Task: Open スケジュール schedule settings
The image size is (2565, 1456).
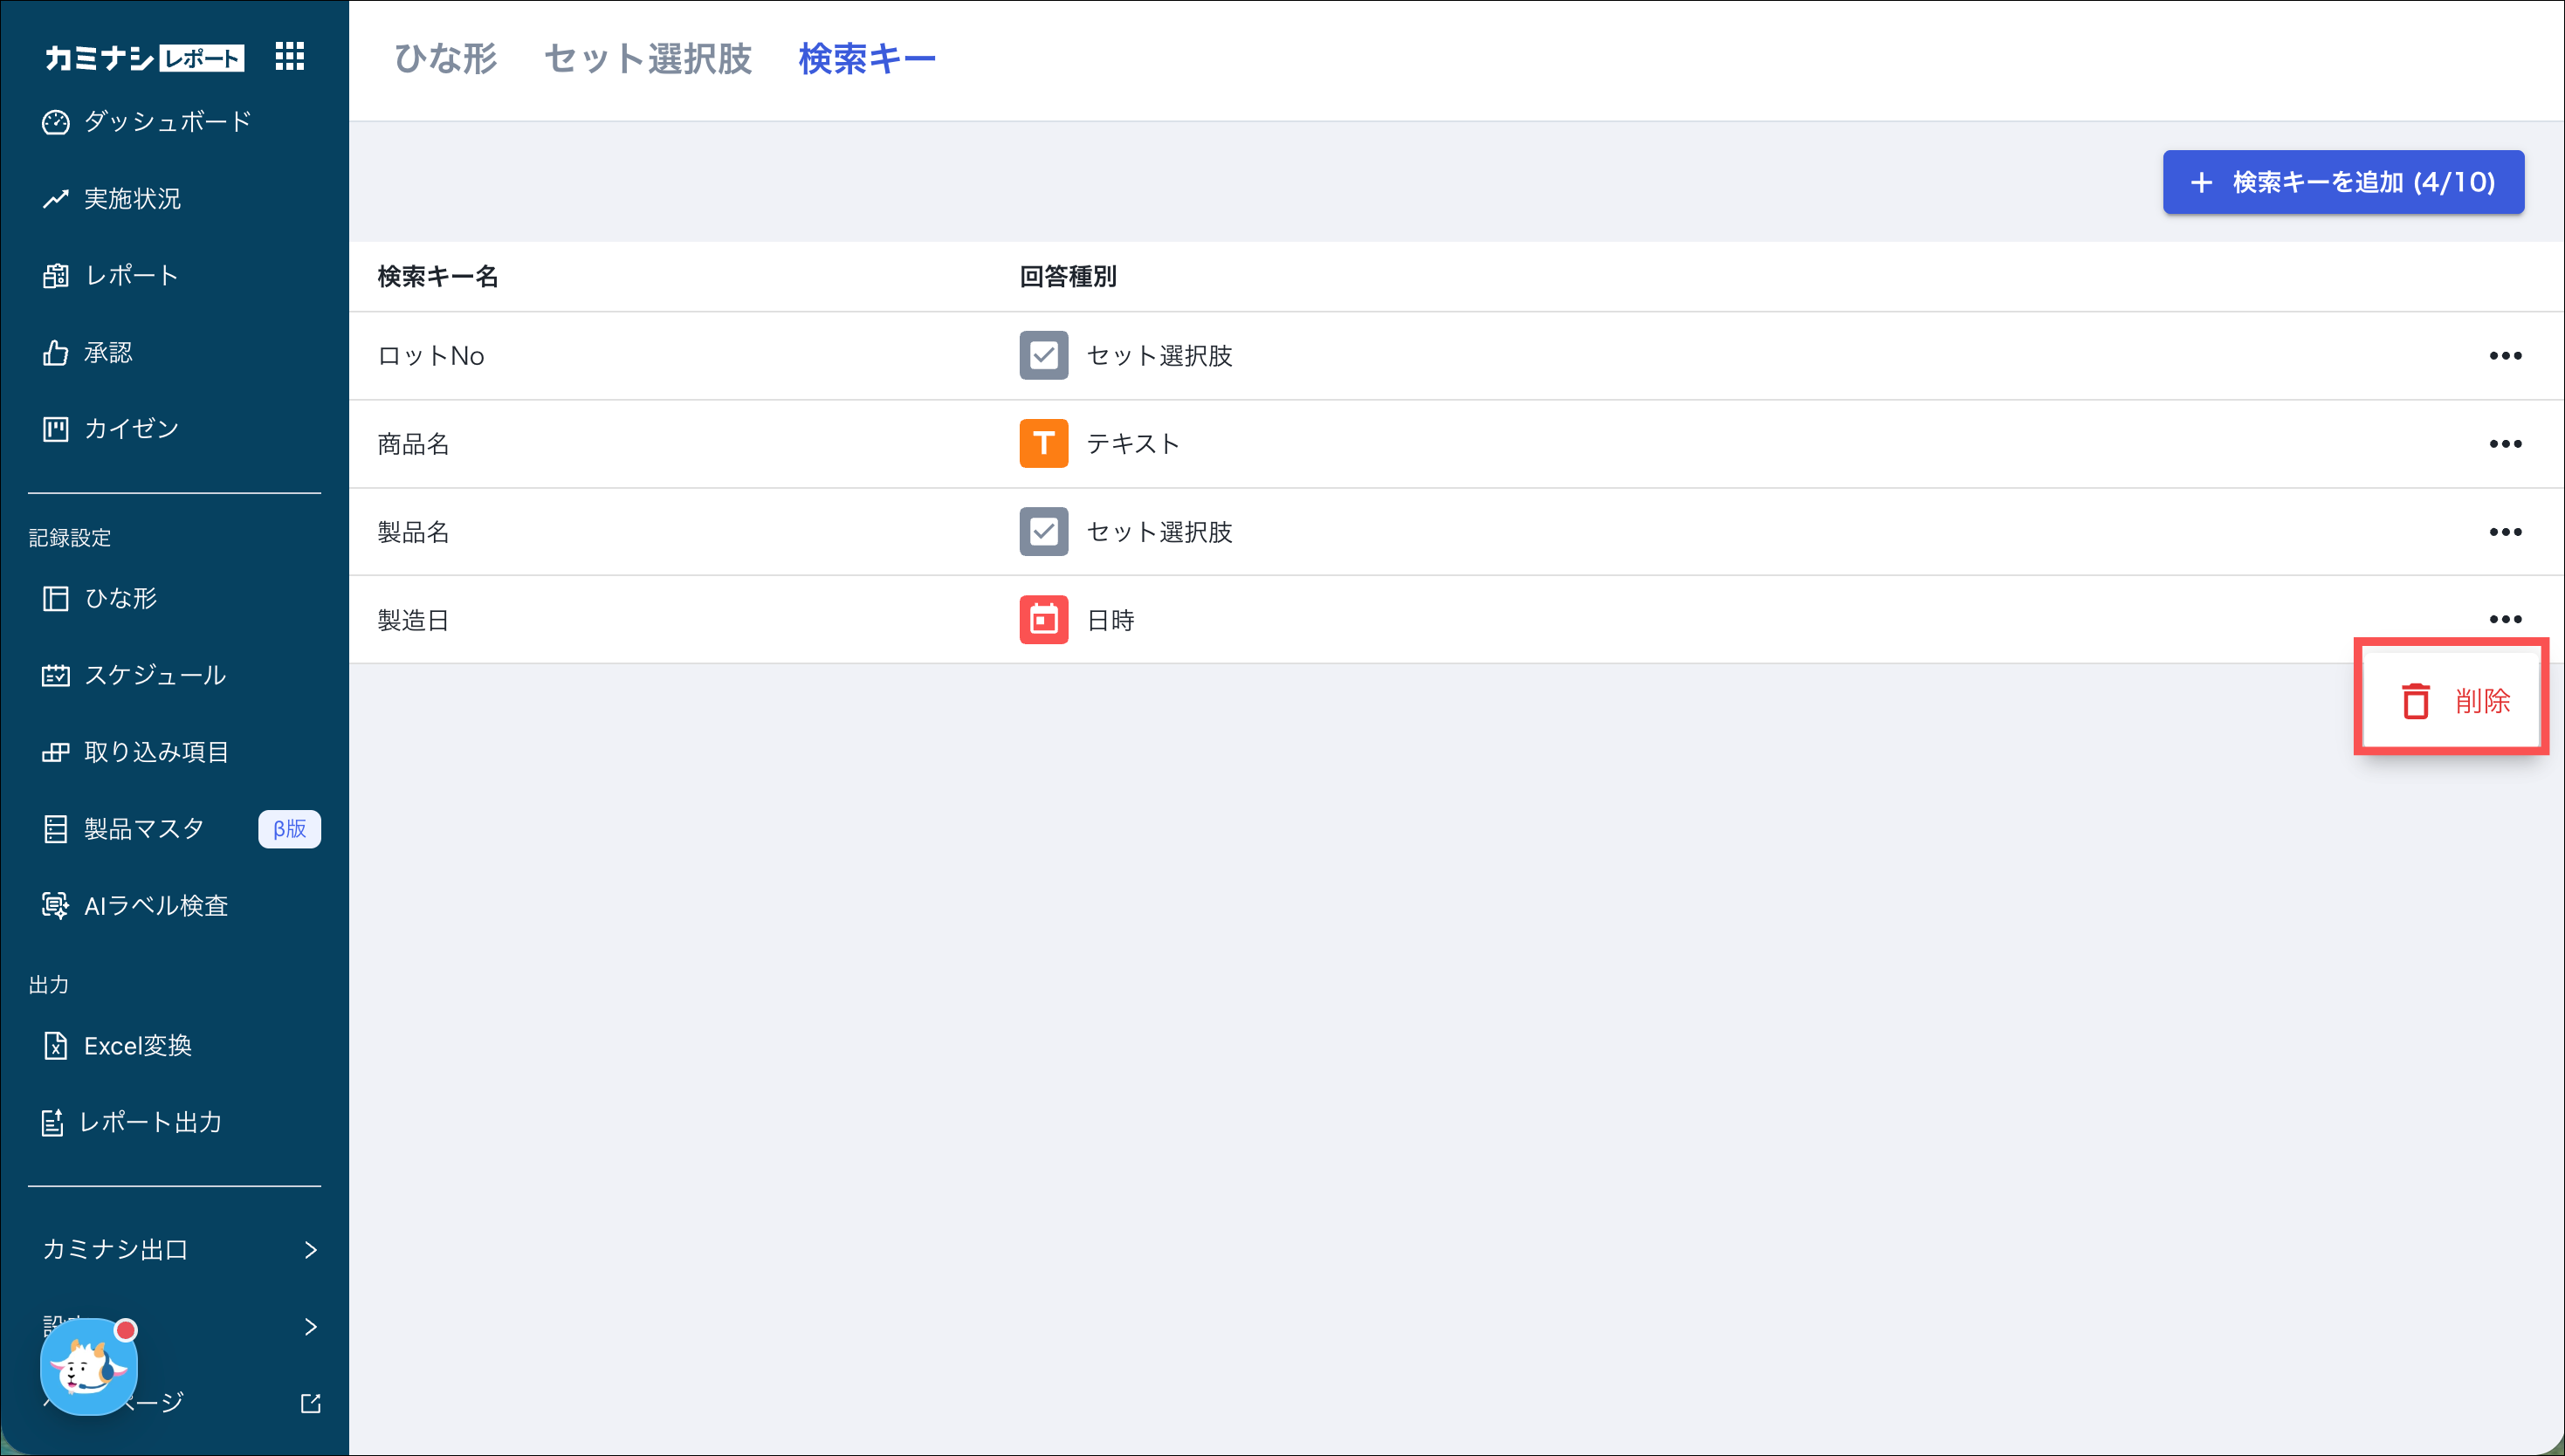Action: (154, 675)
